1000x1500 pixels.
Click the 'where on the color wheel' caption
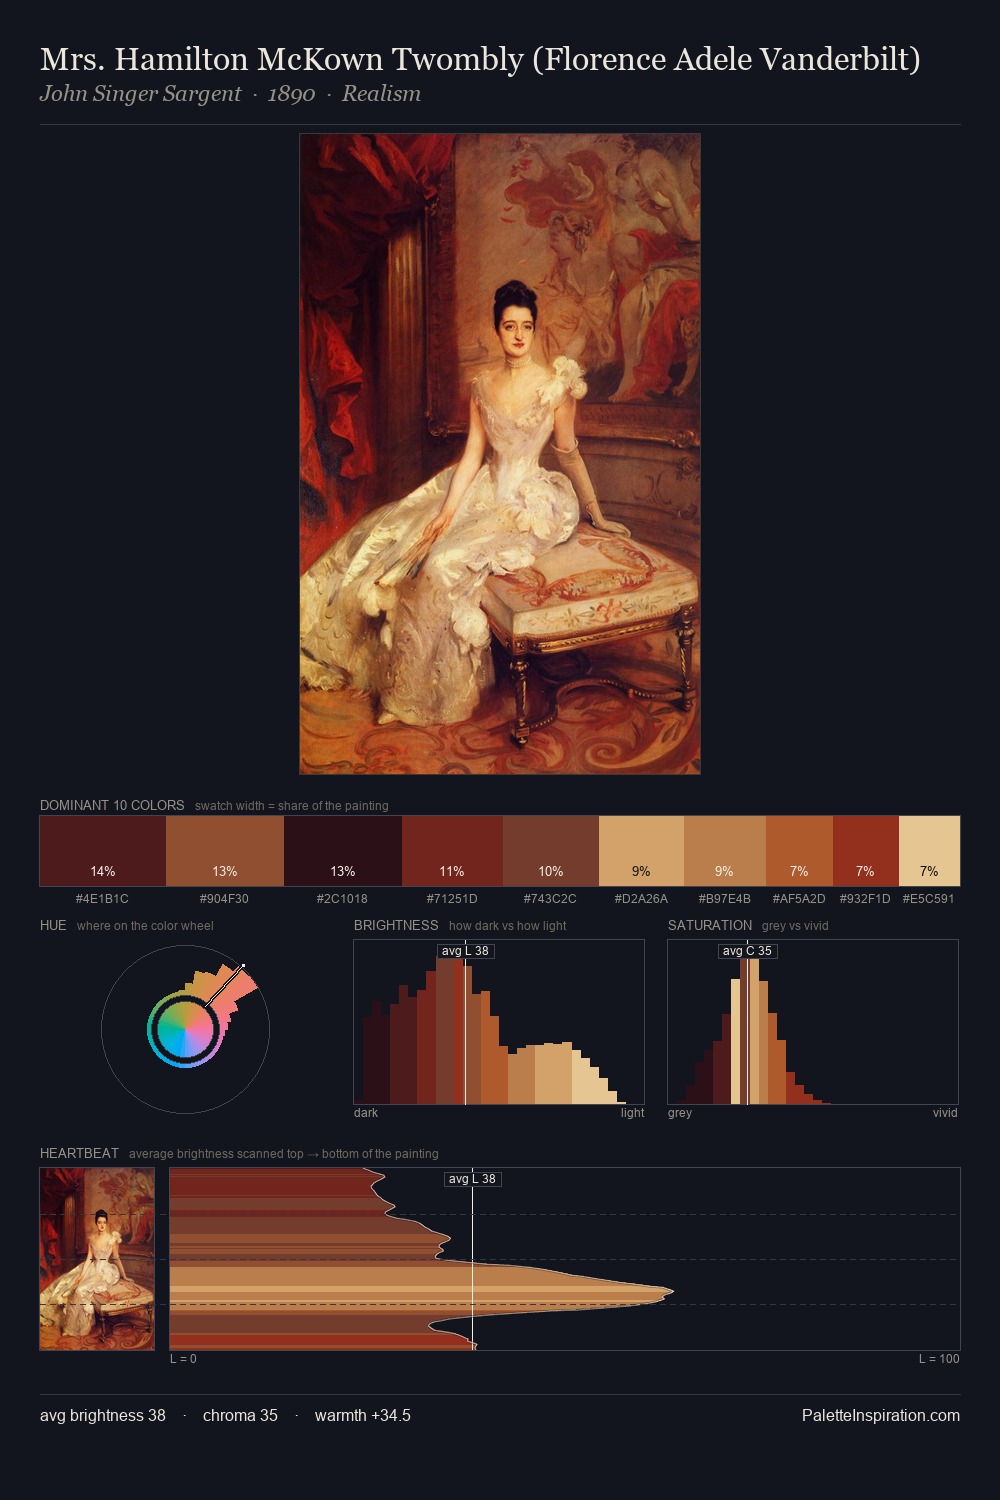(145, 926)
